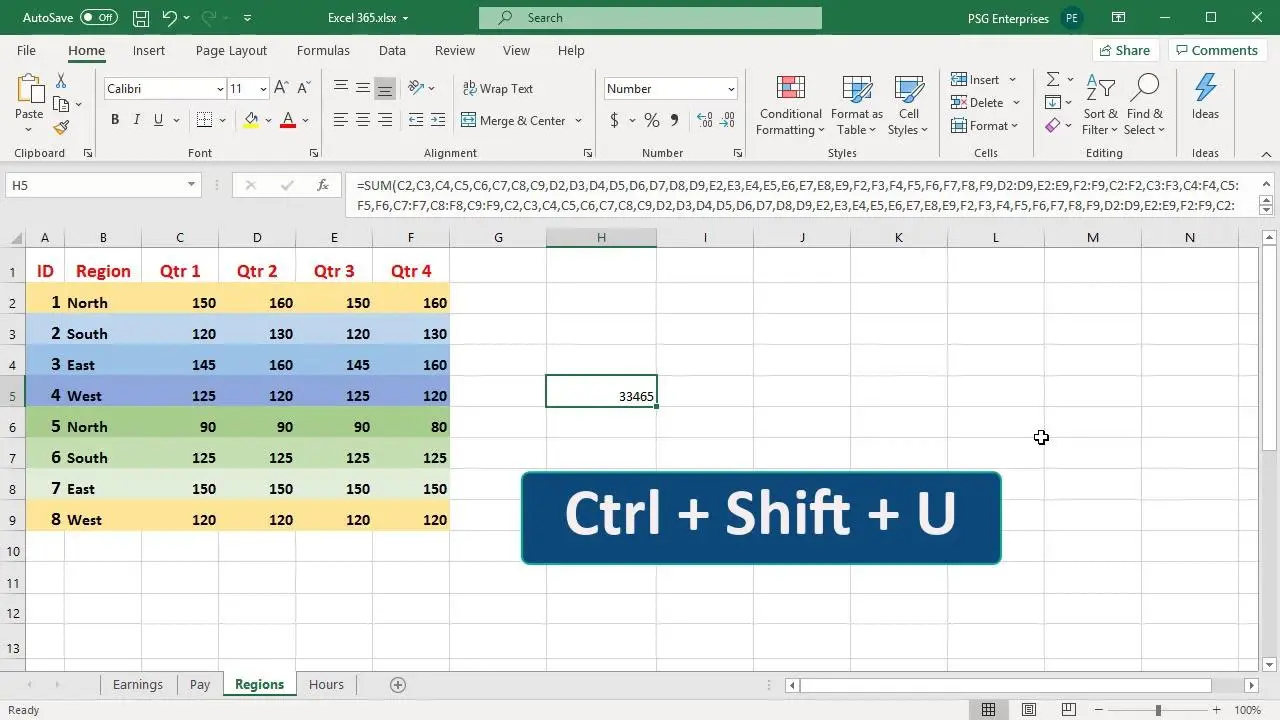Toggle Top Align vertical alignment

coord(341,88)
